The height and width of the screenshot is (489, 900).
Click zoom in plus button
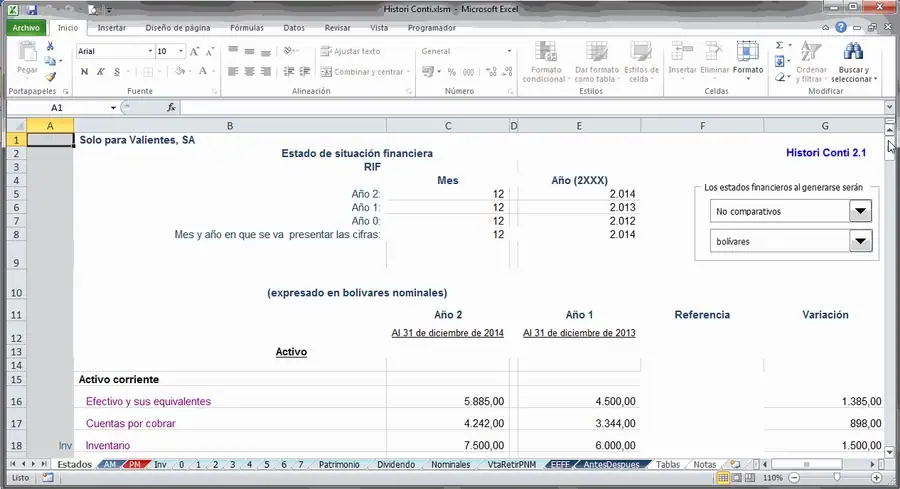[876, 478]
